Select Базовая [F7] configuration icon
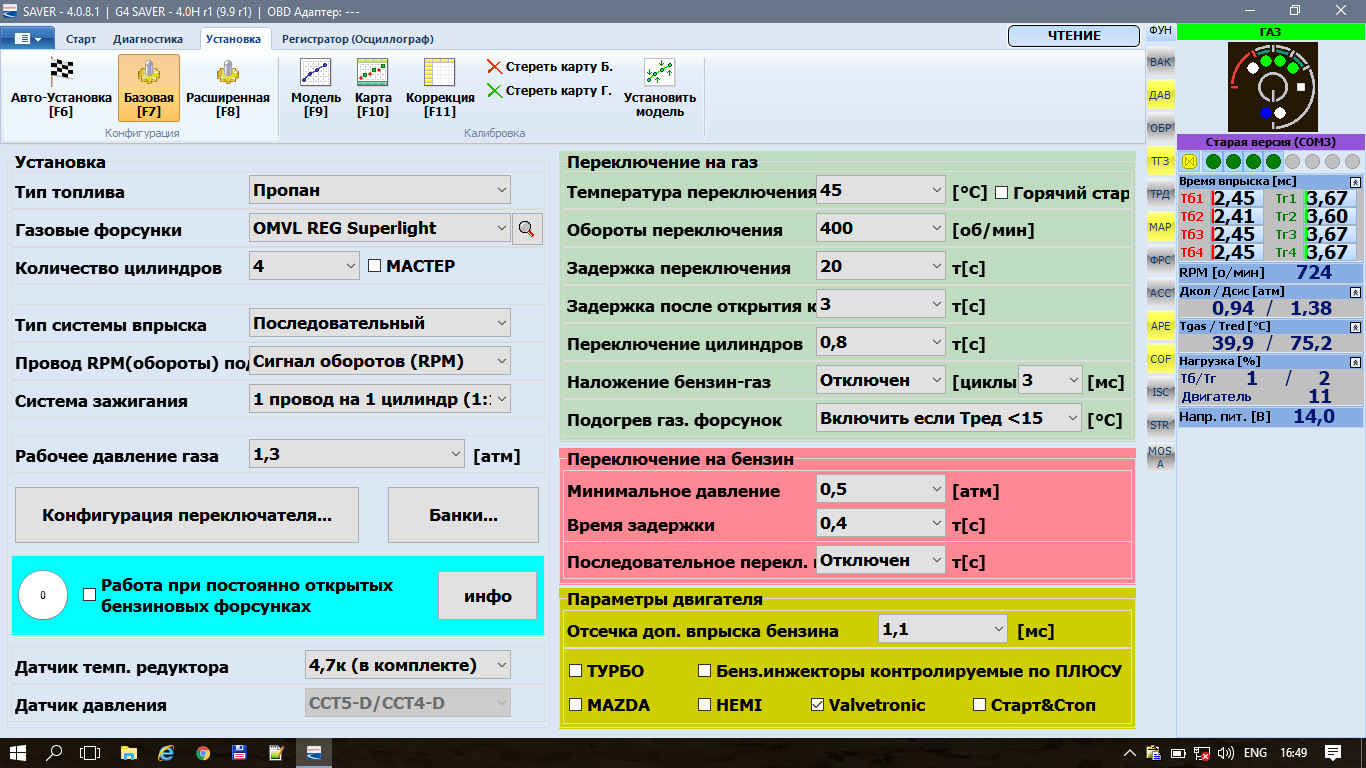The width and height of the screenshot is (1366, 768). pyautogui.click(x=149, y=87)
